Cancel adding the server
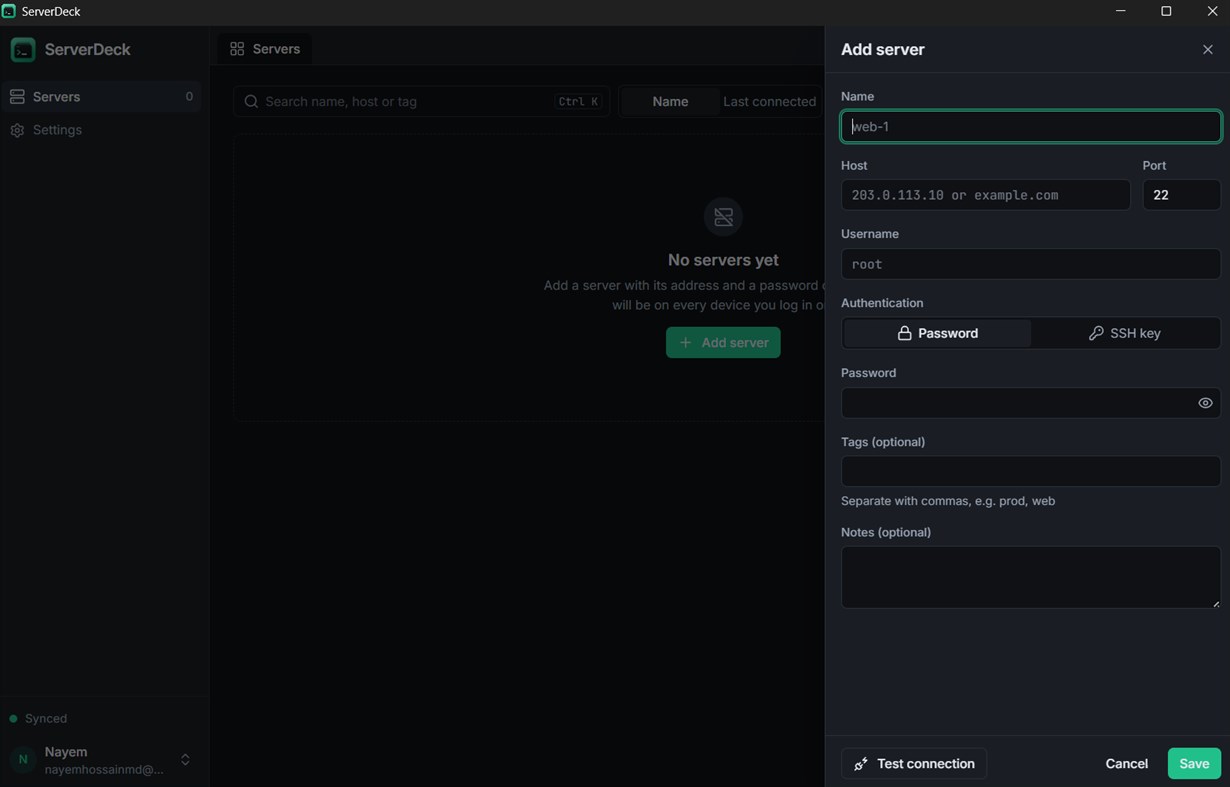The image size is (1230, 787). tap(1126, 763)
